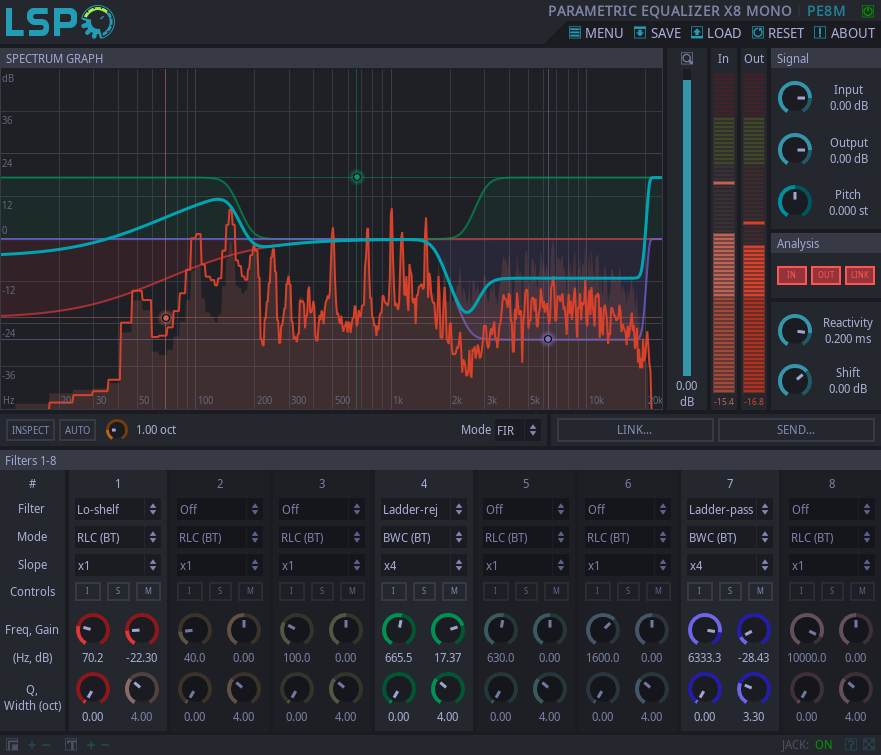This screenshot has height=755, width=881.
Task: Open filter 2's Off filter type dropdown
Action: 220,509
